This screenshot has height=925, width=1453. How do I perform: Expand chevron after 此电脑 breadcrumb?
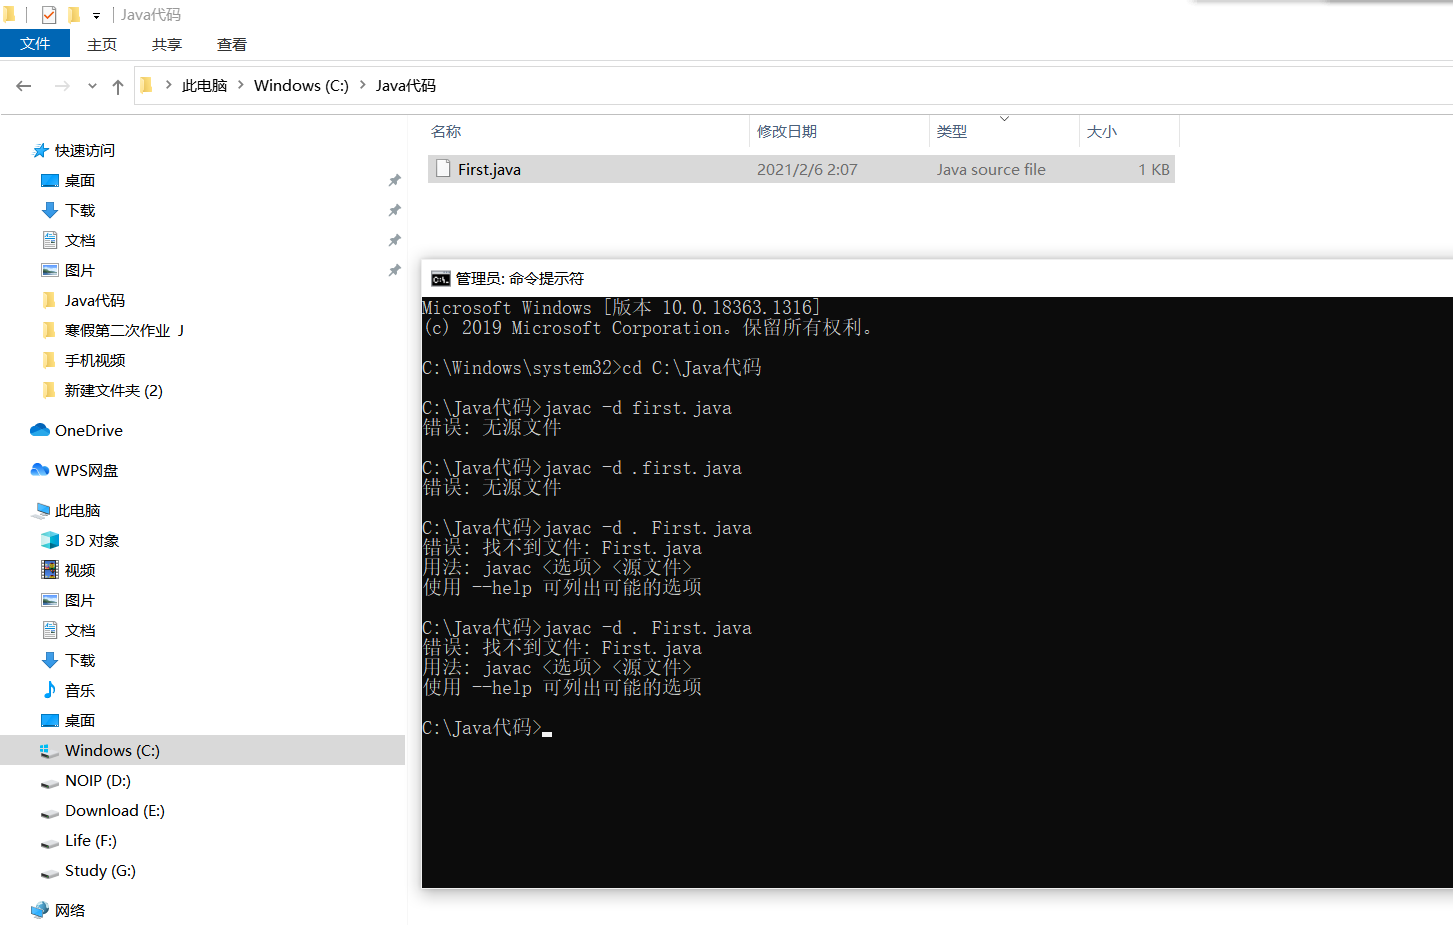(241, 85)
